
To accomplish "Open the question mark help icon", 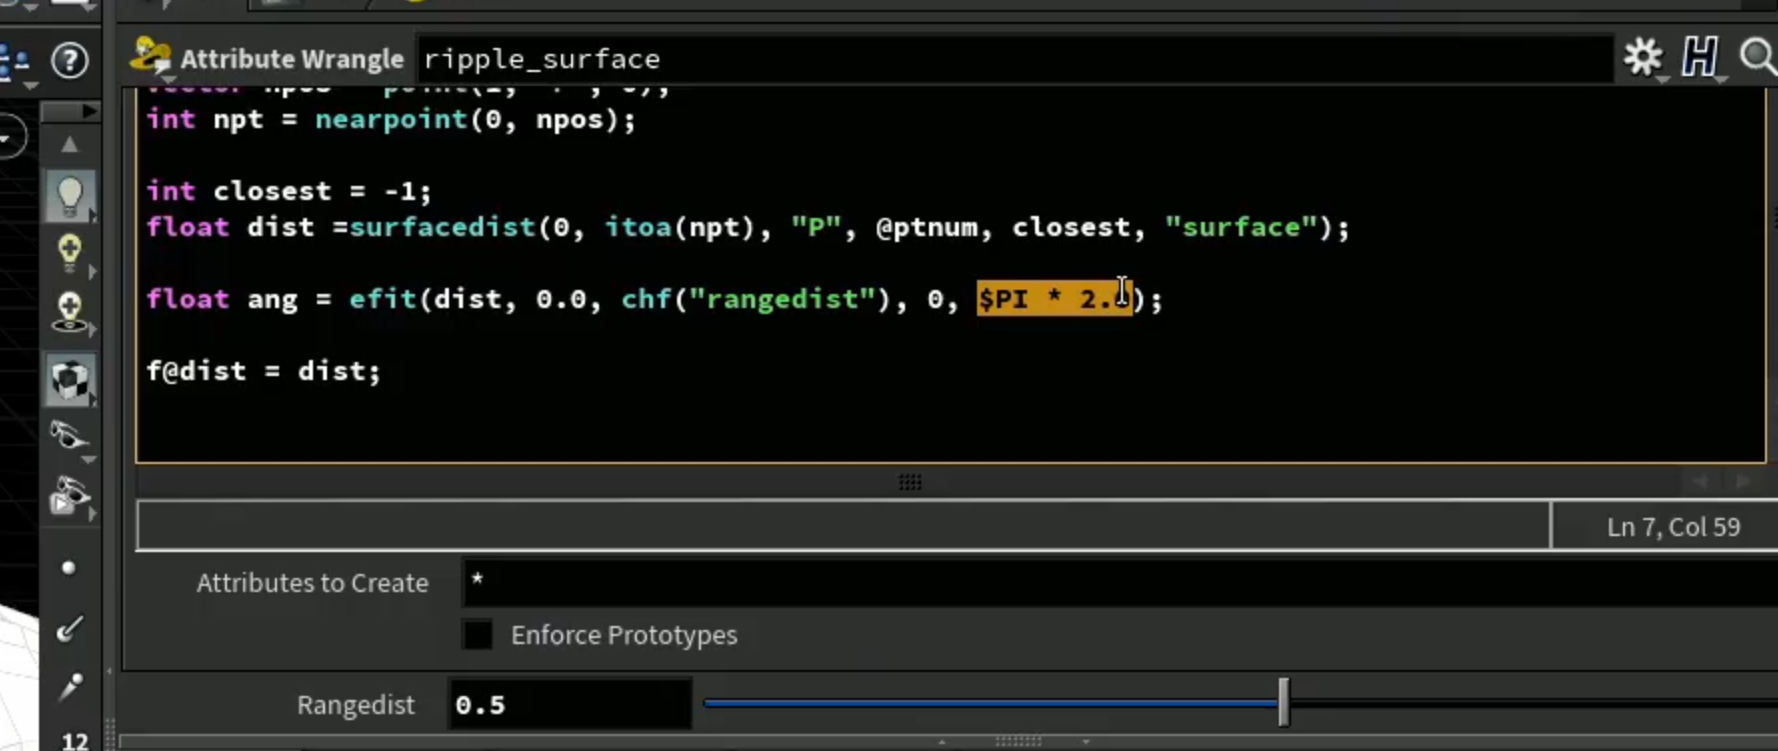I will tap(69, 60).
